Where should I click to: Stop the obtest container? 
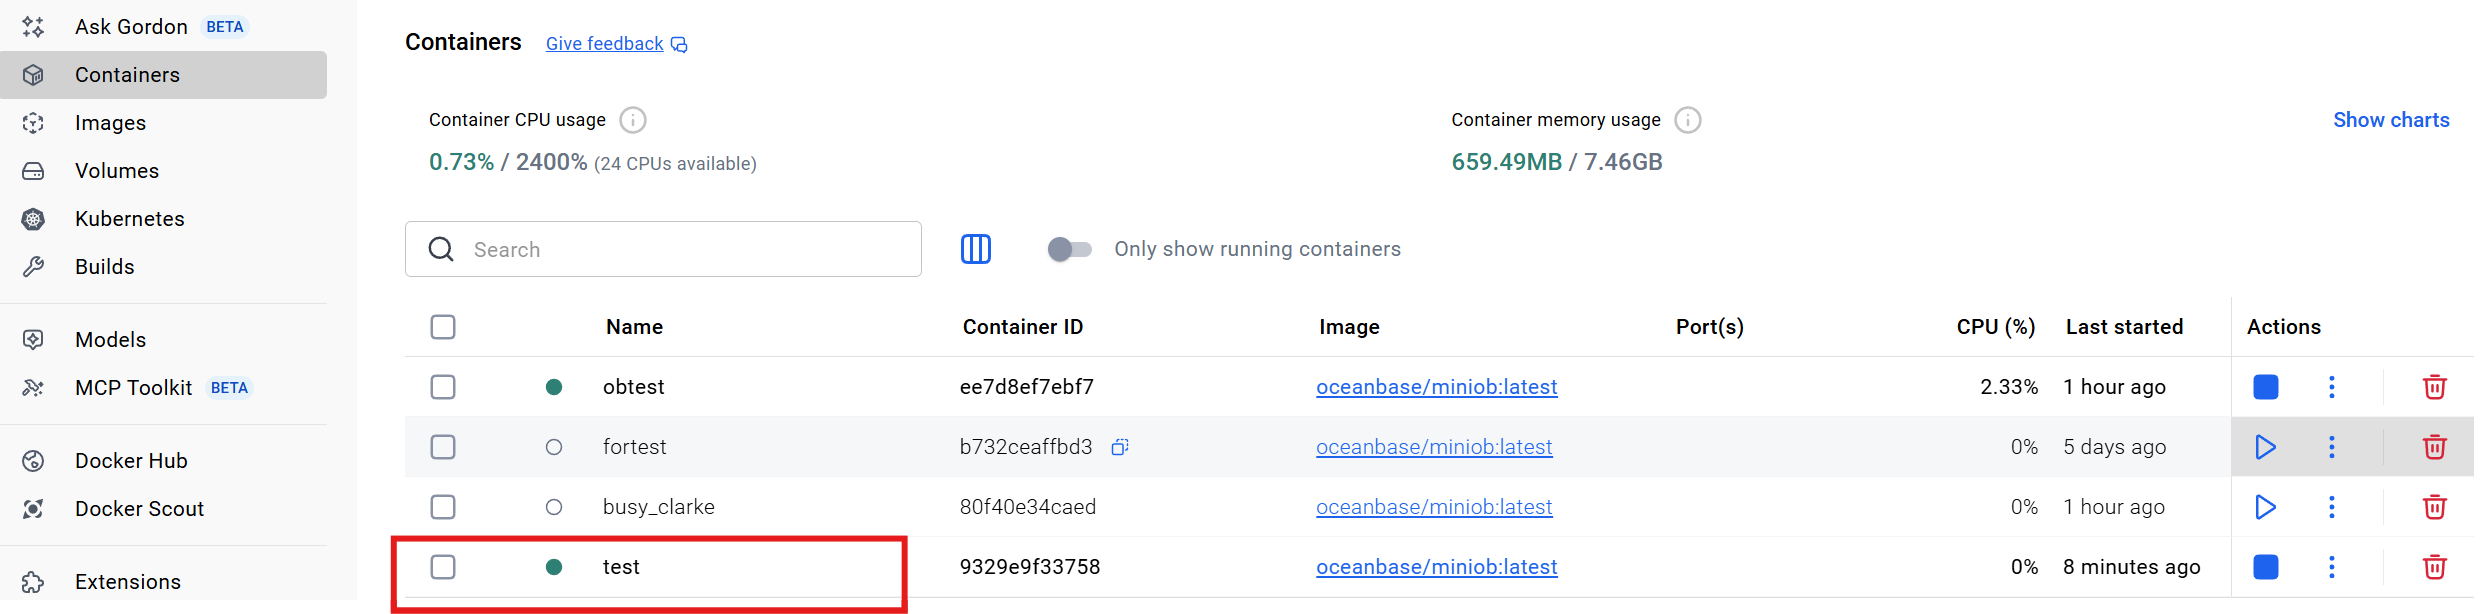(2265, 387)
